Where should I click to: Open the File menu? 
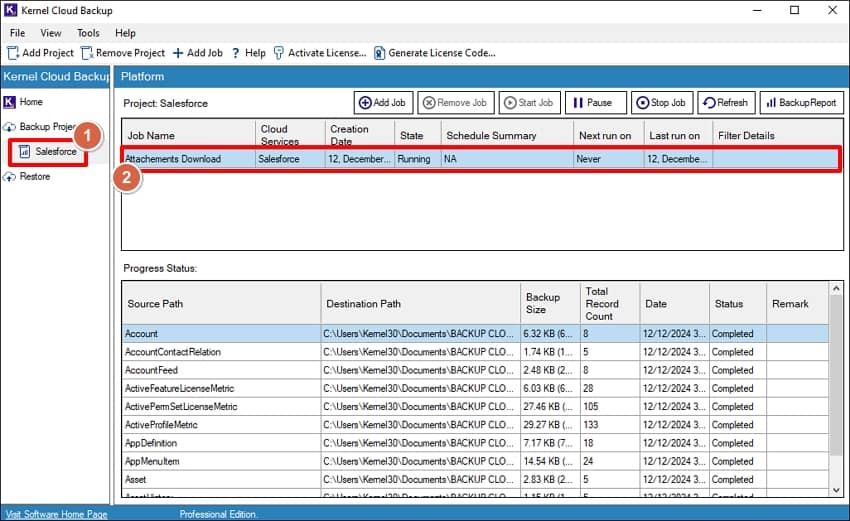pyautogui.click(x=17, y=33)
